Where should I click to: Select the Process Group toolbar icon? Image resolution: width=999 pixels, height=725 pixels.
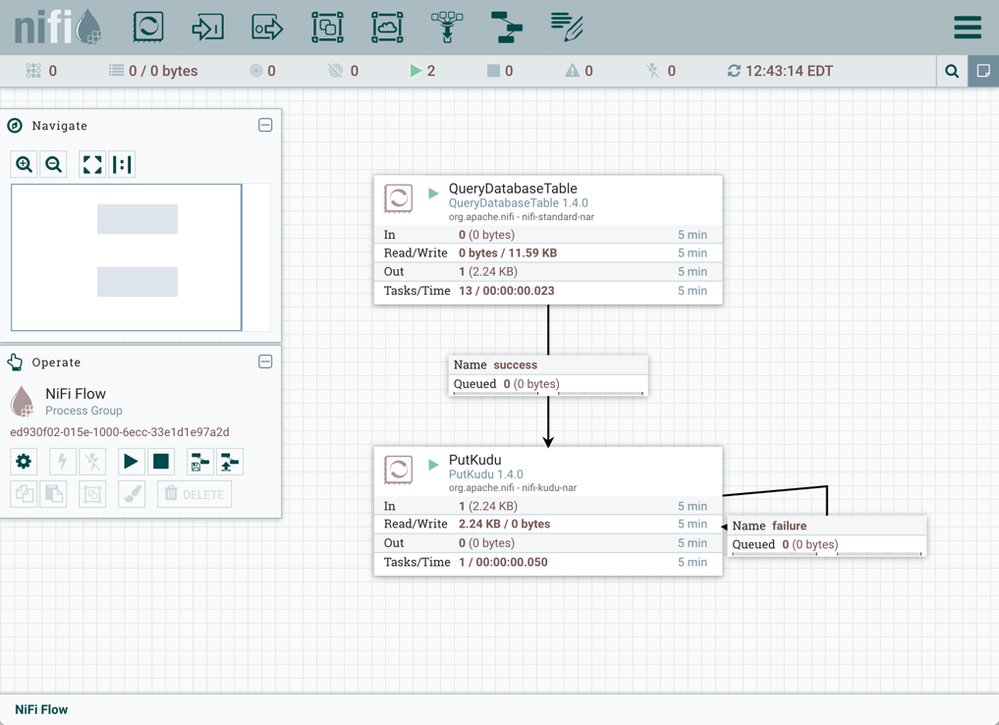(327, 27)
